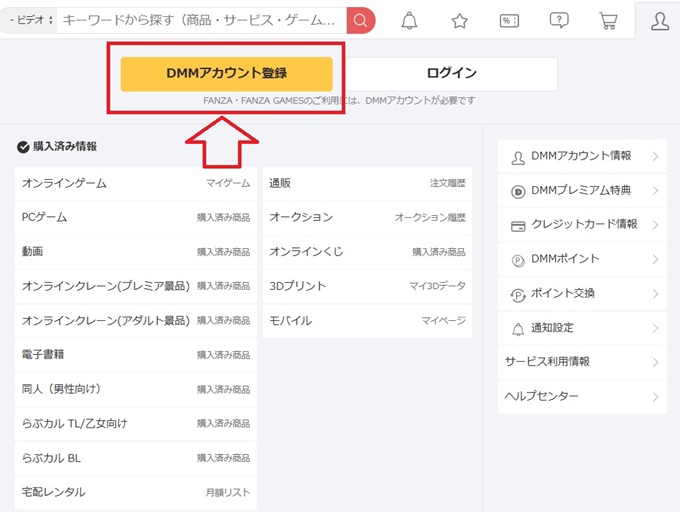Click card icon beside クレジットカード情報
The height and width of the screenshot is (512, 680).
(x=518, y=226)
